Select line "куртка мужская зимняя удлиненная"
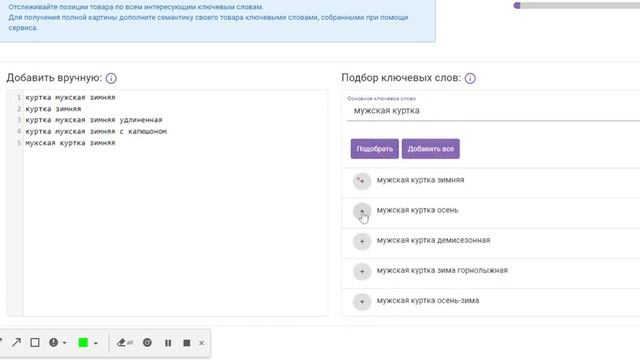 point(94,120)
